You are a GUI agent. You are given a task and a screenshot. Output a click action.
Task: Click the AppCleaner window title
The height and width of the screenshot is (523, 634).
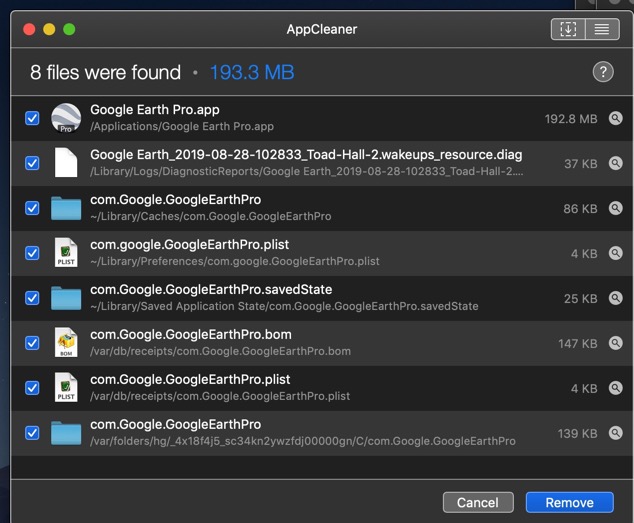pos(322,29)
